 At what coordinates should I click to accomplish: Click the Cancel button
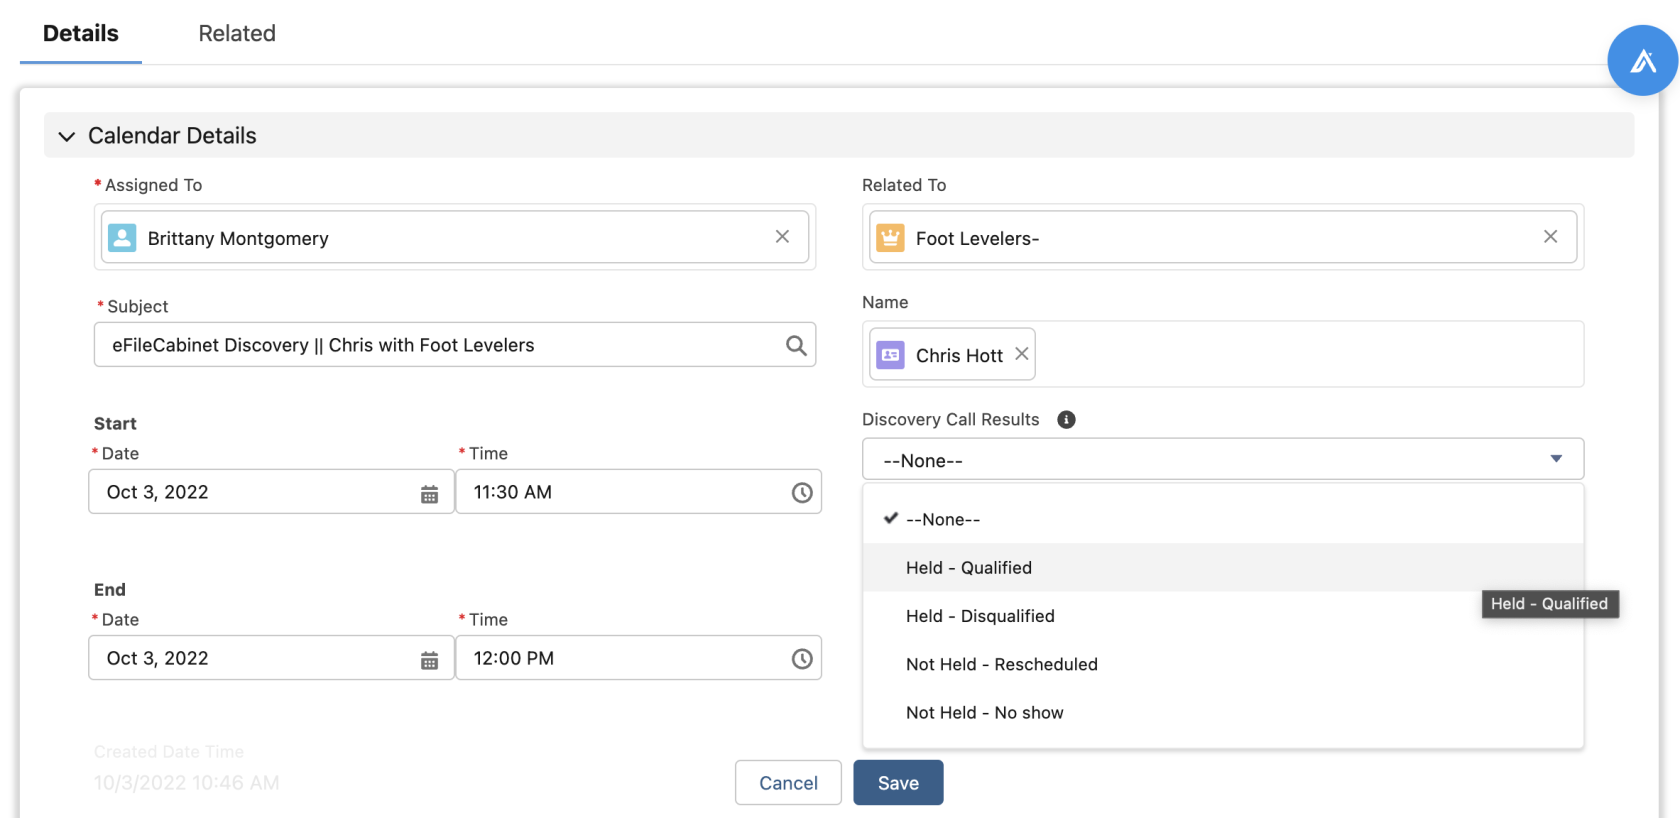tap(788, 783)
